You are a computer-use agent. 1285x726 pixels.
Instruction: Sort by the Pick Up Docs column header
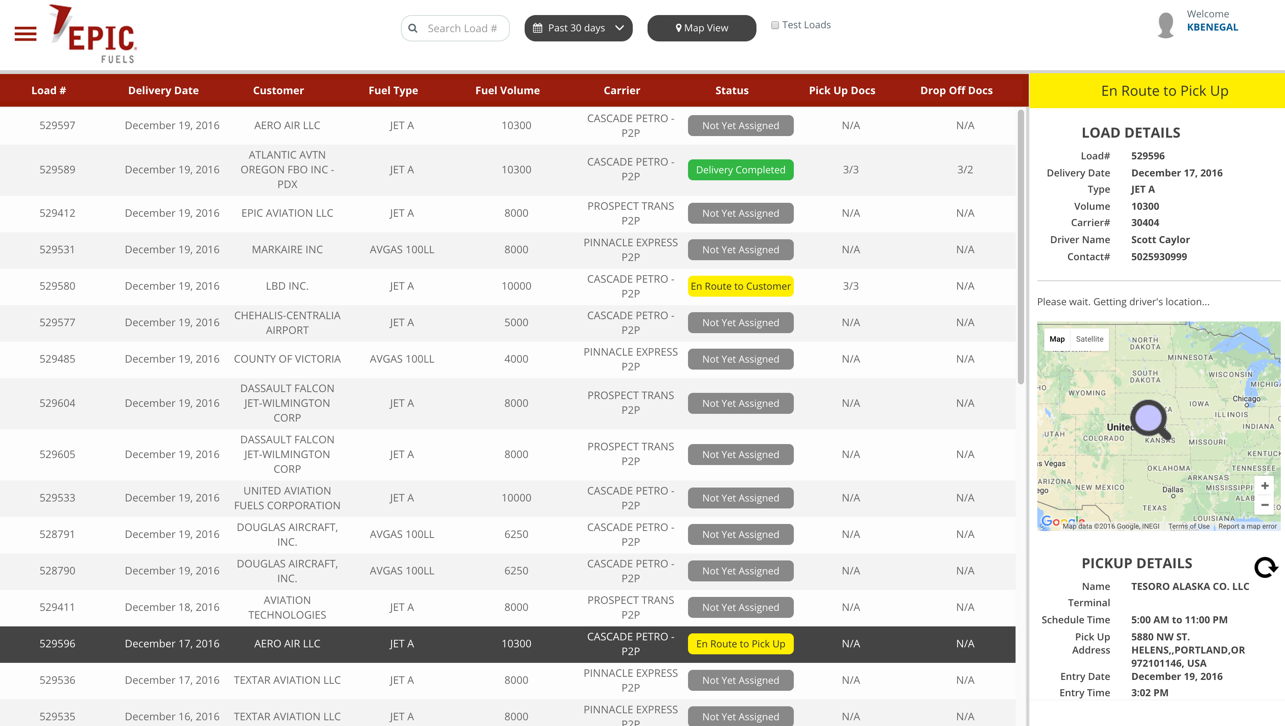pos(842,90)
